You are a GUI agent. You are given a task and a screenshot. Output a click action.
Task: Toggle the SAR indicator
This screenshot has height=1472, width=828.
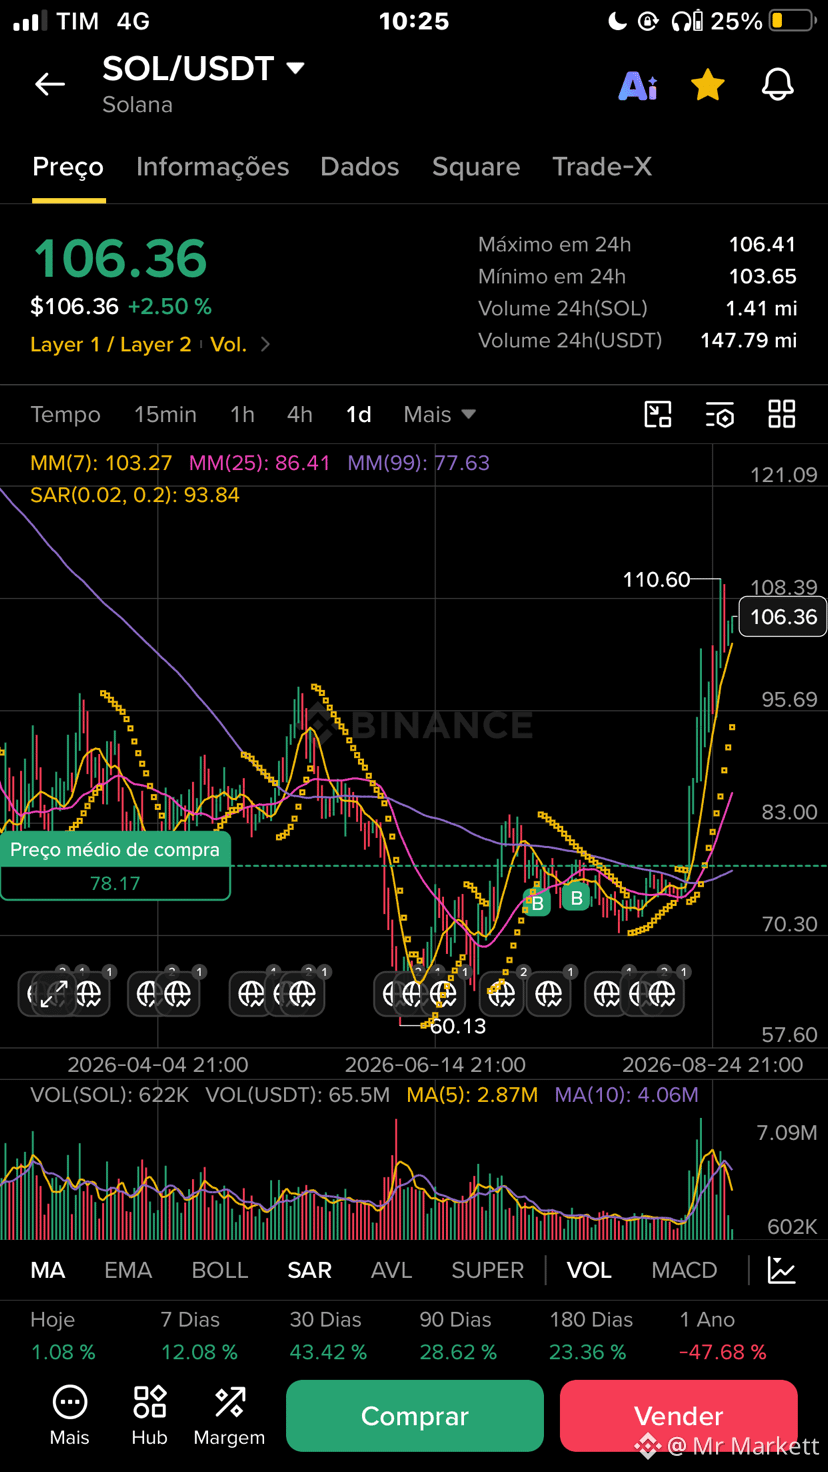309,1270
